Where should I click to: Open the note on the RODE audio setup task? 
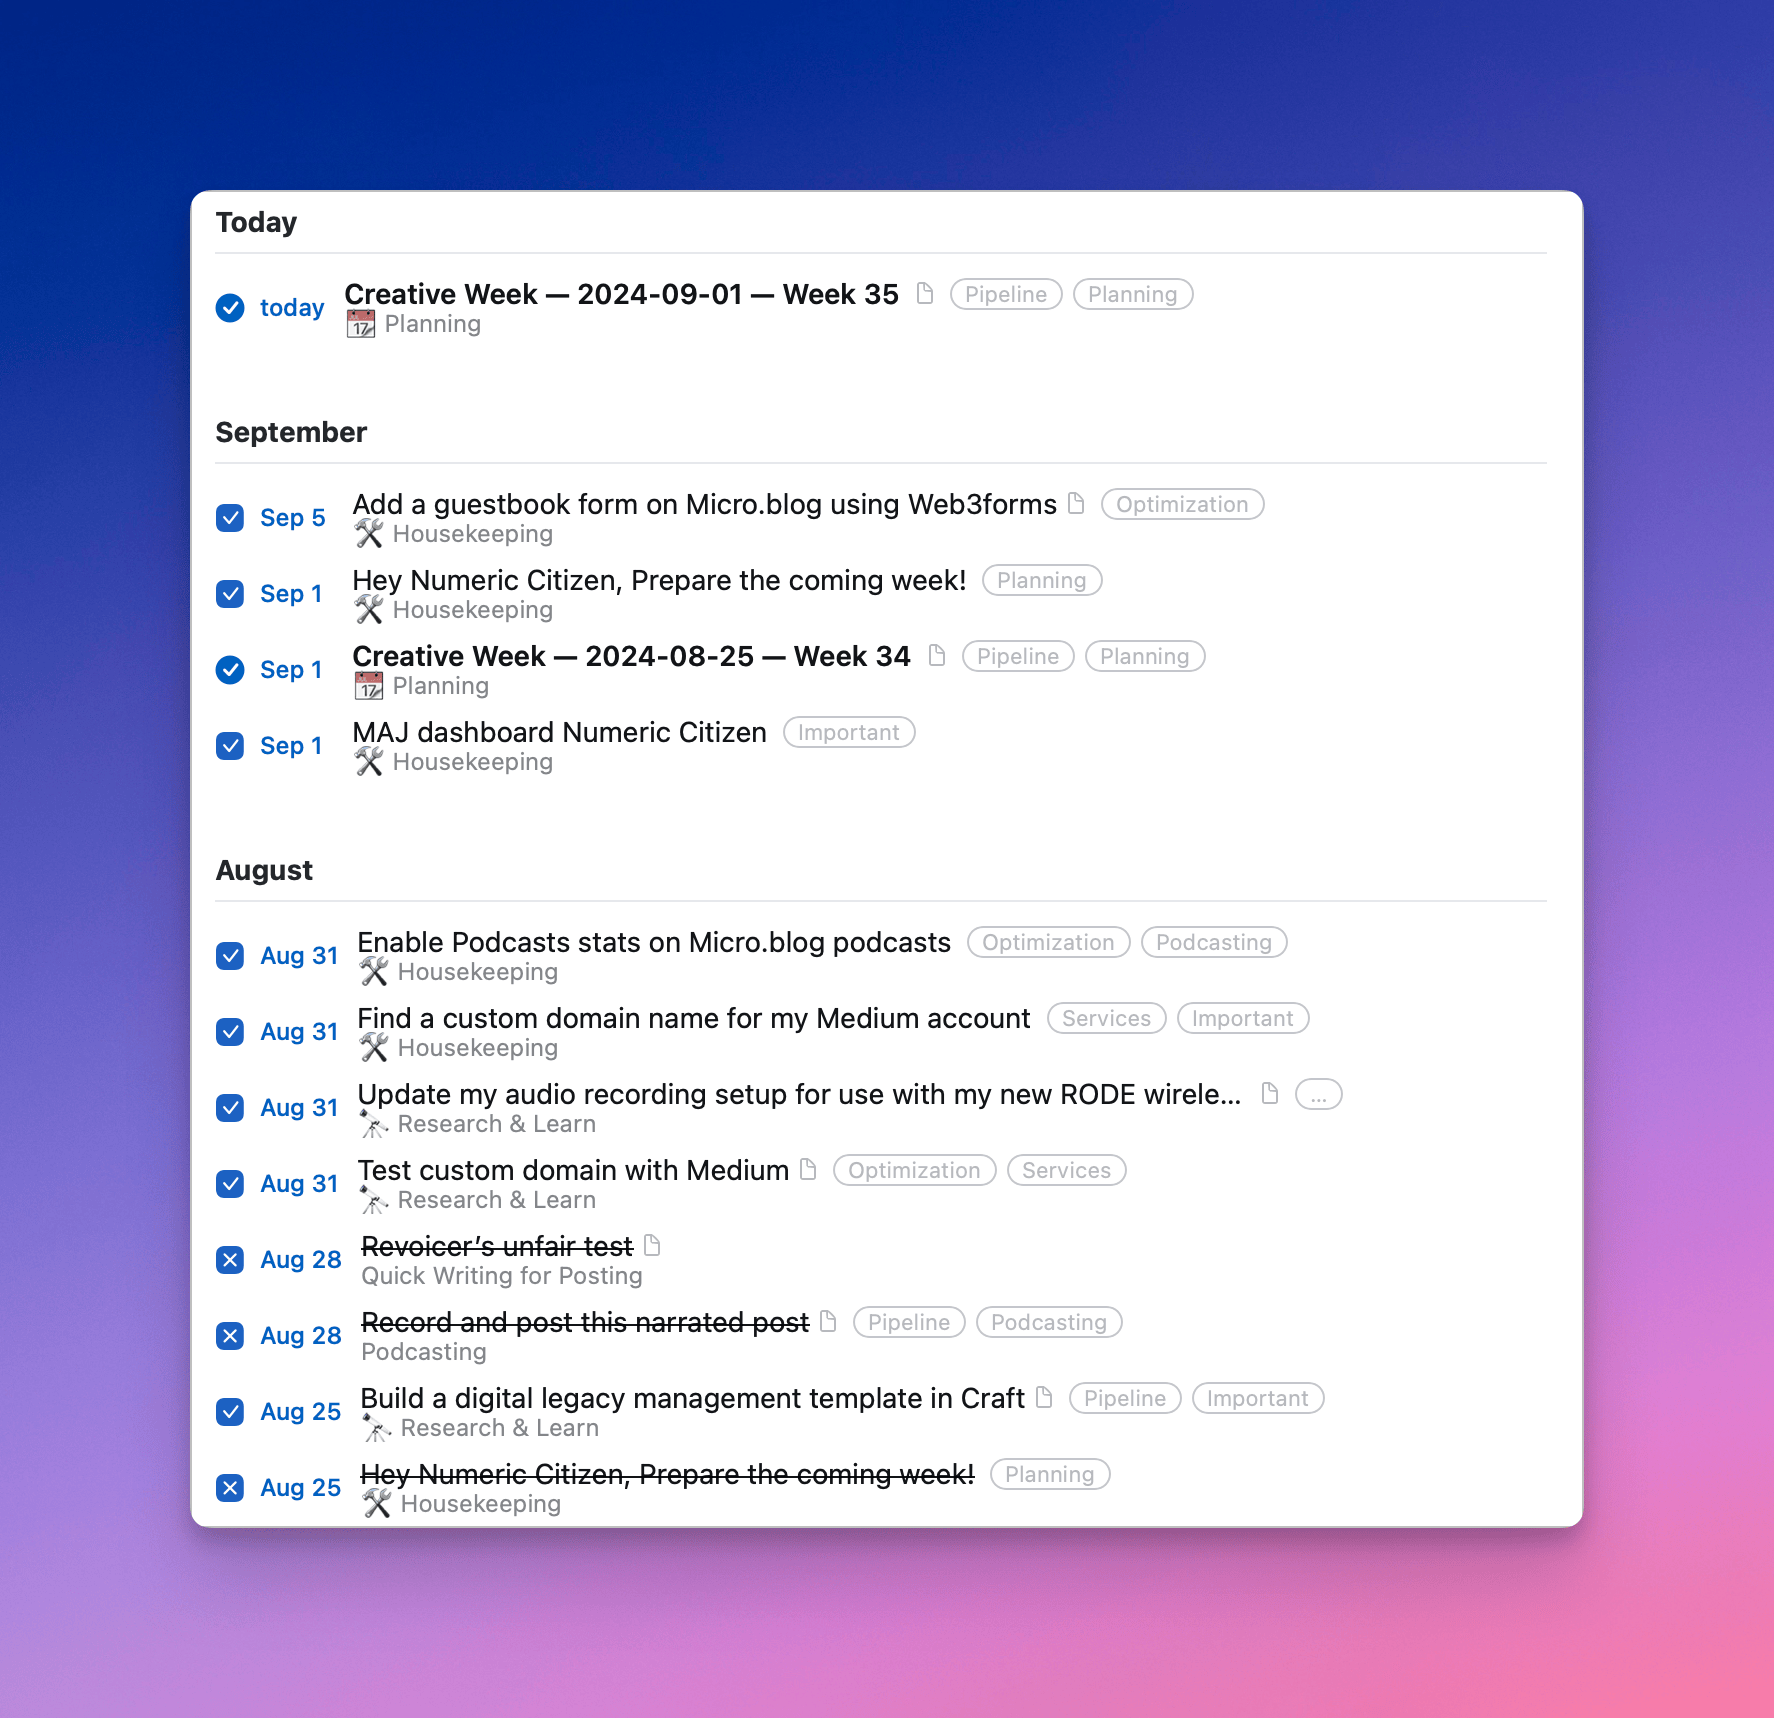[x=1269, y=1094]
